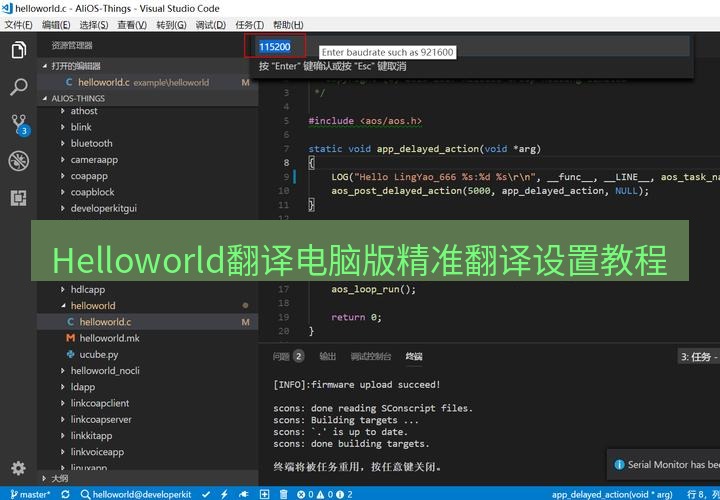Switch to the 调试控制台 panel tab
The image size is (720, 500).
[x=371, y=356]
